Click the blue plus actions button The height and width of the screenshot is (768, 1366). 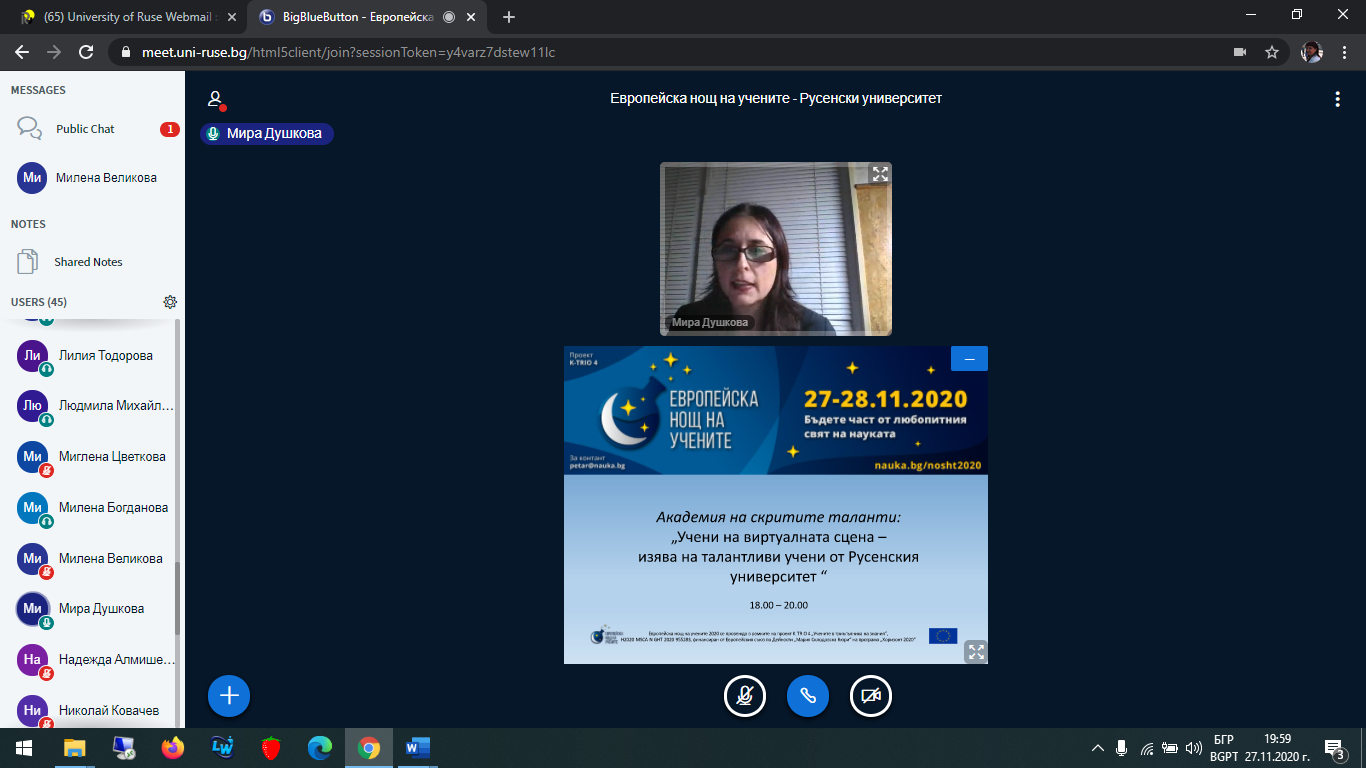point(229,695)
